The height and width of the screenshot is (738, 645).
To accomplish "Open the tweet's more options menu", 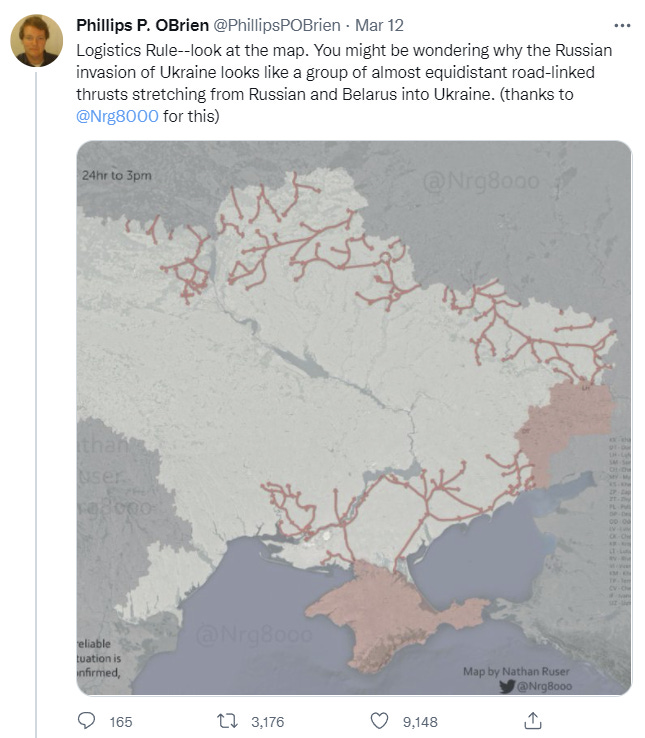I will coord(621,26).
